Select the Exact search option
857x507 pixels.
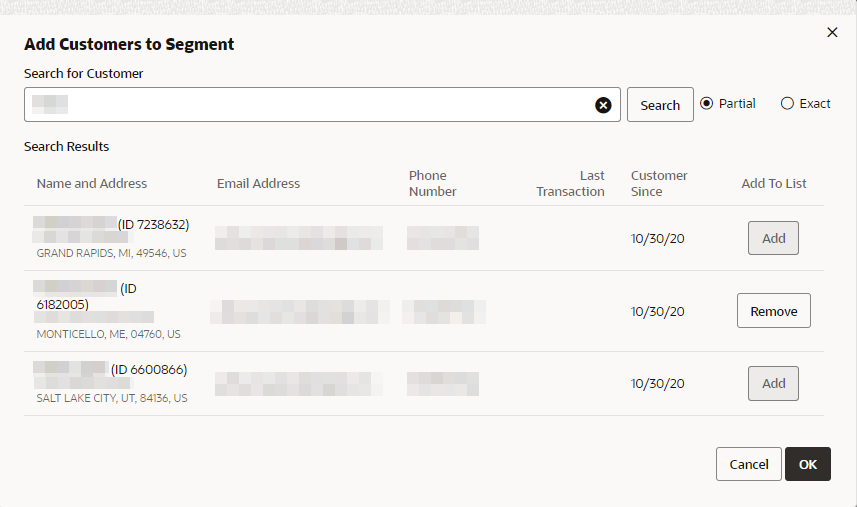click(x=787, y=104)
